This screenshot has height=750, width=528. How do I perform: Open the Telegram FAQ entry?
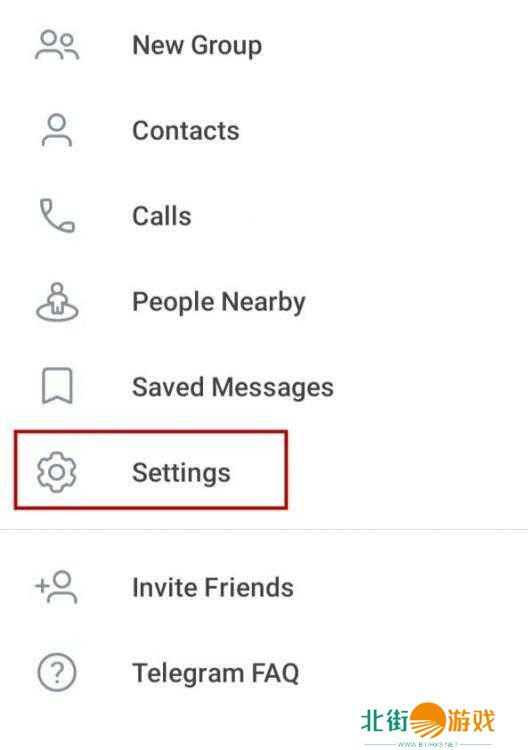tap(264, 673)
